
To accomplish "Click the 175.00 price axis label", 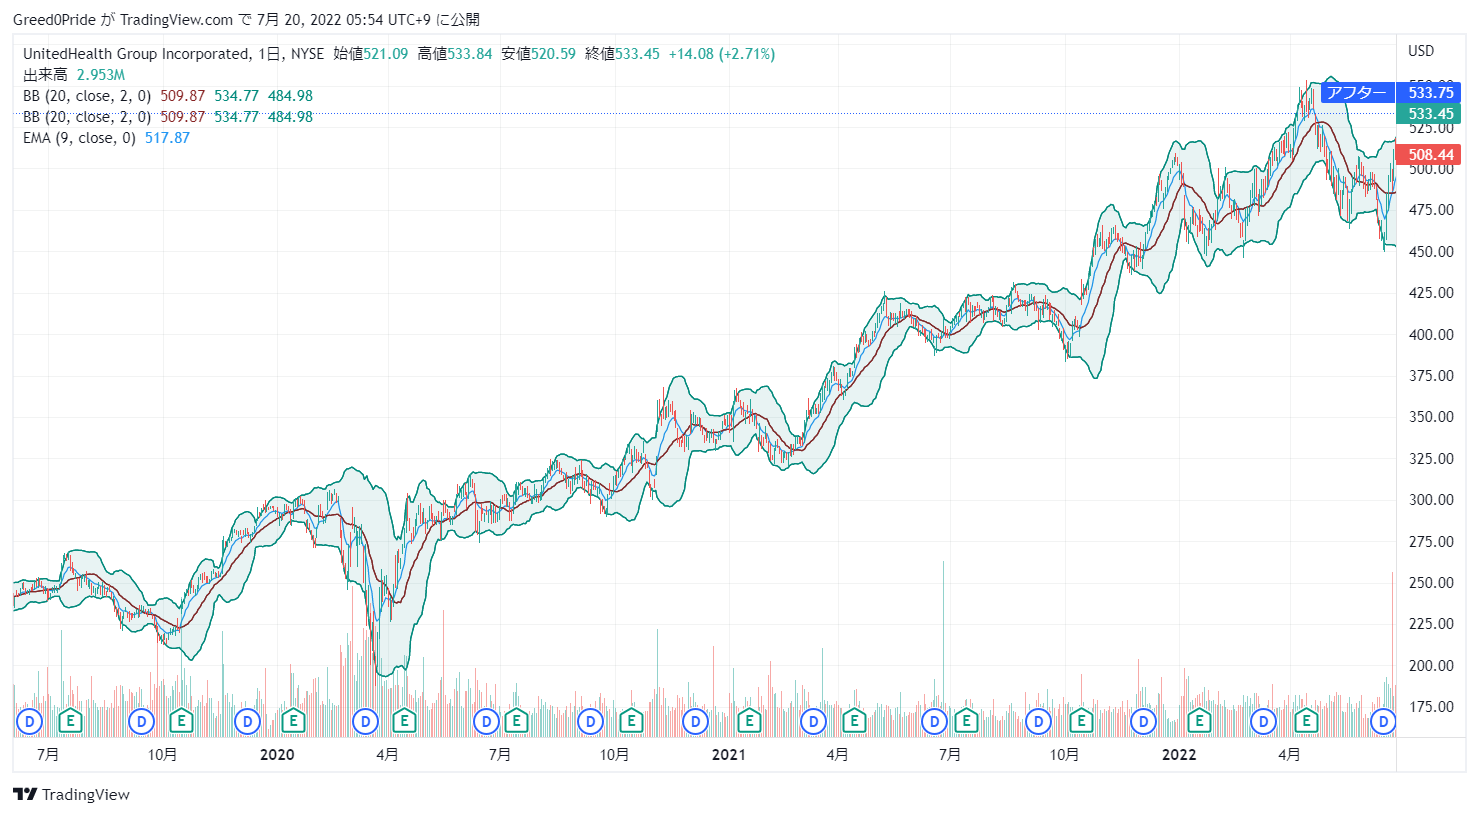I will tap(1431, 707).
